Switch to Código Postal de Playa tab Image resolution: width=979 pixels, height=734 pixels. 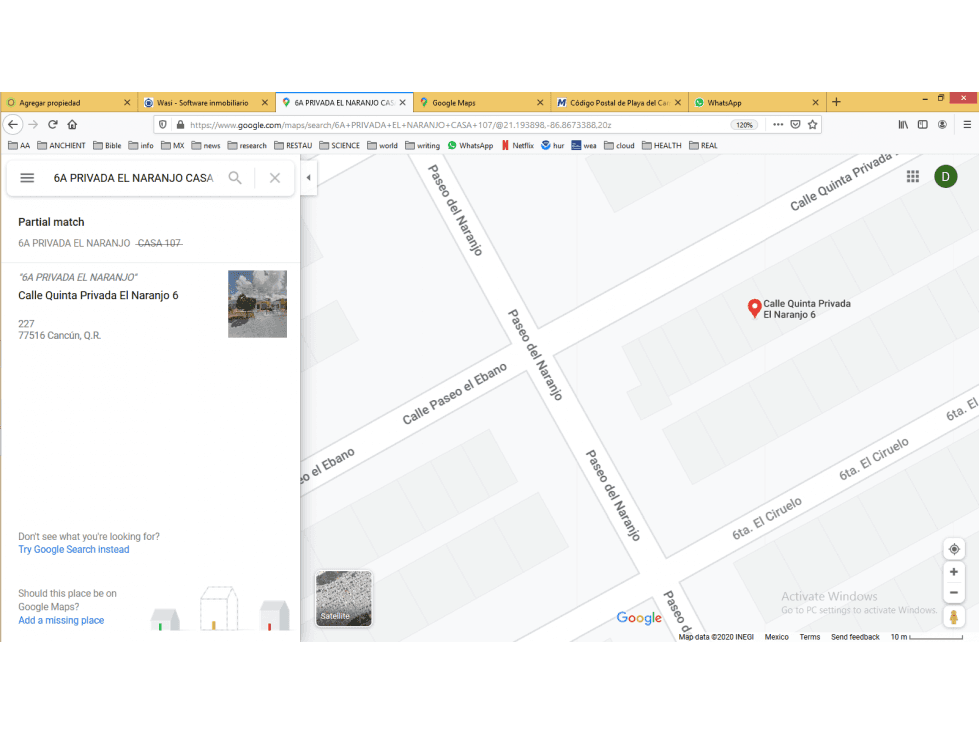pos(619,102)
